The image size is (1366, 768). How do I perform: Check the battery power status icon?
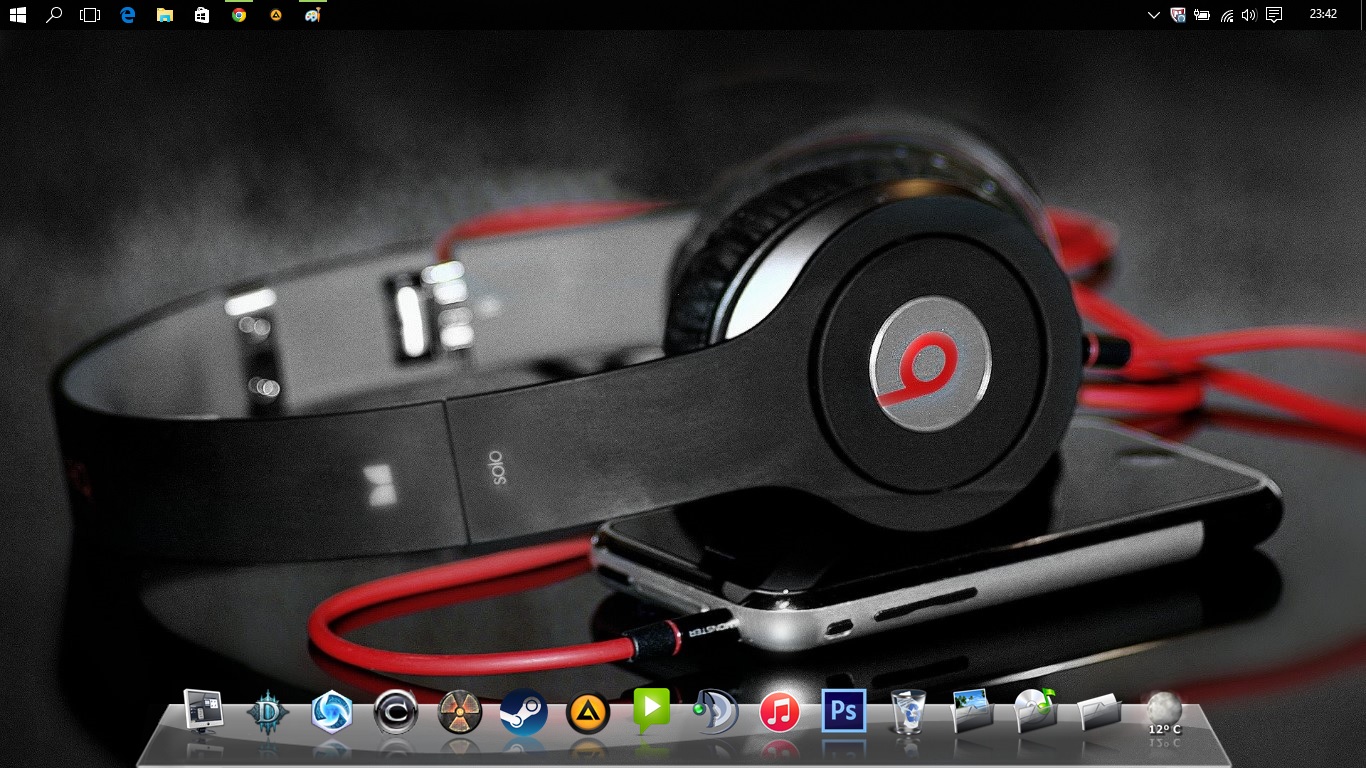coord(1202,15)
